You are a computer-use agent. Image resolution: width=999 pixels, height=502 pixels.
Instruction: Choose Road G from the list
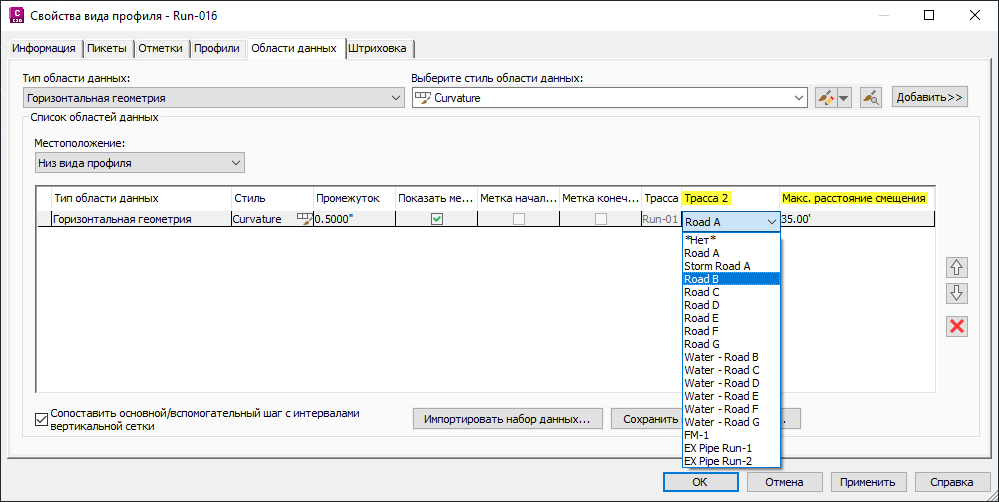[731, 344]
